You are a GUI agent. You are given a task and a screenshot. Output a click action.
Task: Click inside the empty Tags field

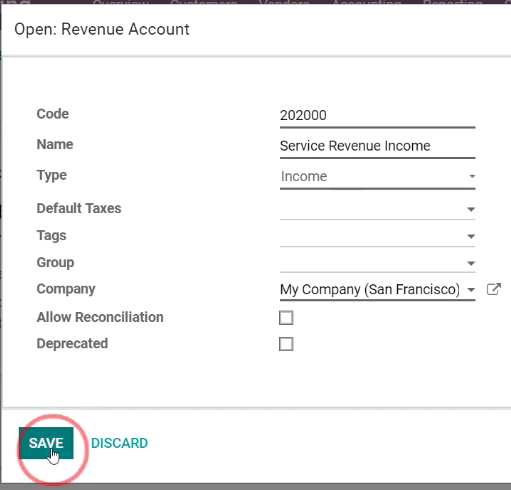[373, 236]
